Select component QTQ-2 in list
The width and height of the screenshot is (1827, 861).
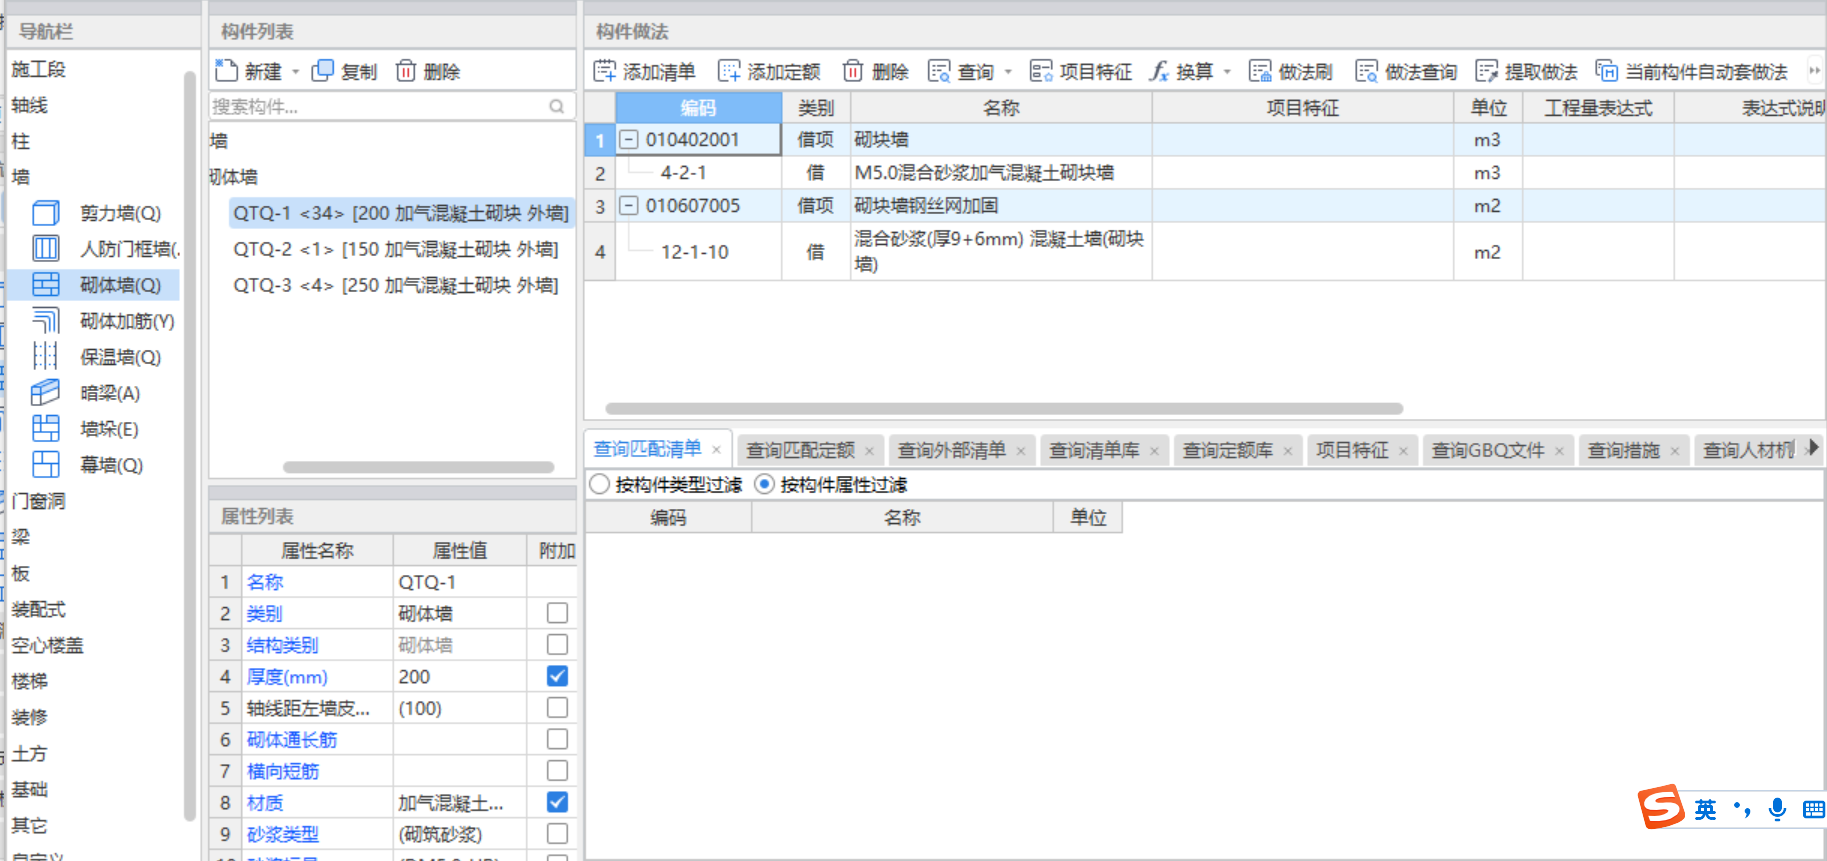click(396, 249)
